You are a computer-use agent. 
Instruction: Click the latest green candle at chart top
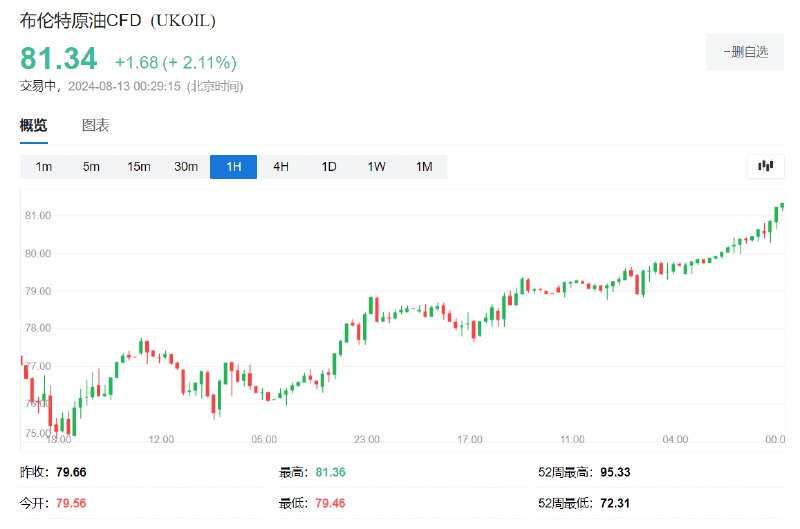coord(782,206)
